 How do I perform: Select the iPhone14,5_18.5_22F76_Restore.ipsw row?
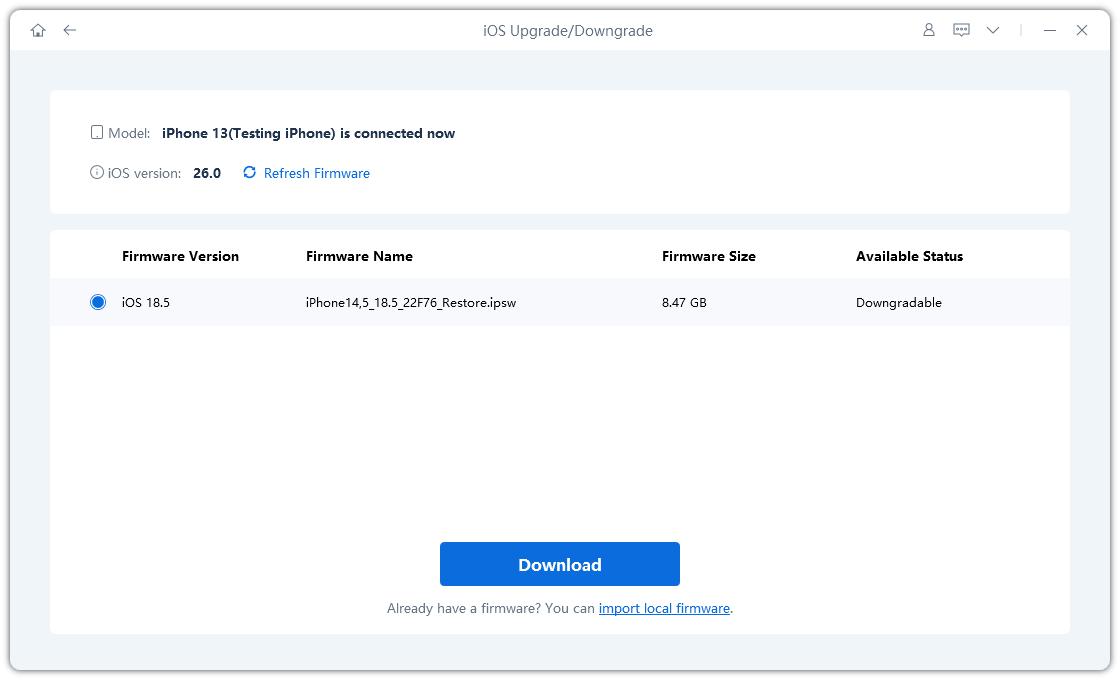pyautogui.click(x=411, y=302)
